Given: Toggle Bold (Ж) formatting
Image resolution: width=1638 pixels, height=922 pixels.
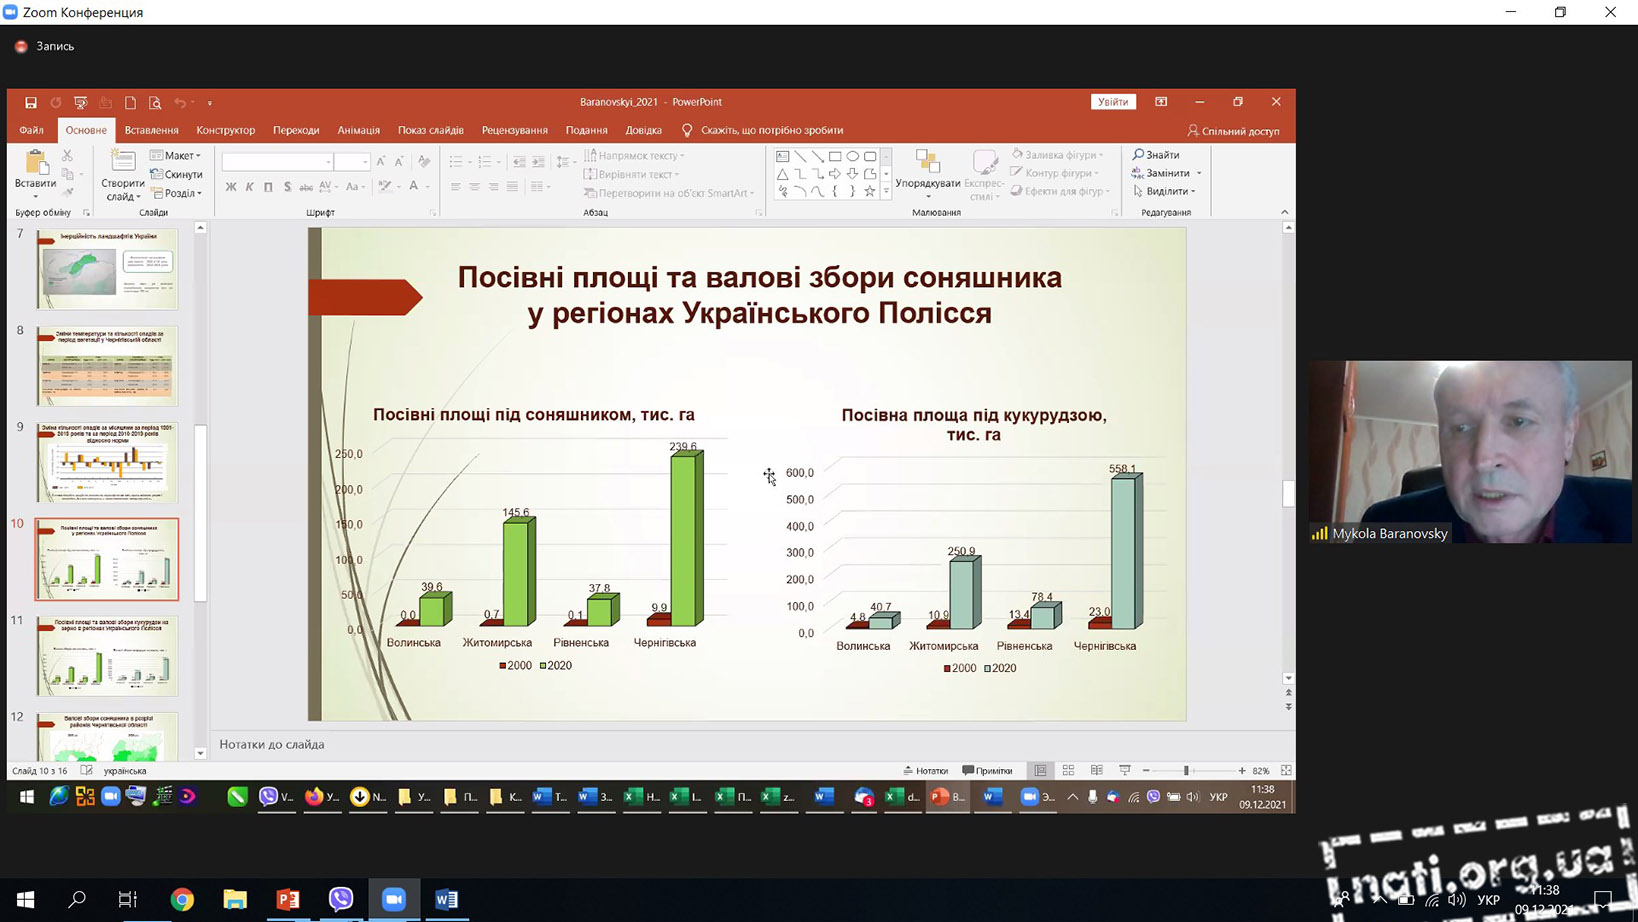Looking at the screenshot, I should point(231,187).
